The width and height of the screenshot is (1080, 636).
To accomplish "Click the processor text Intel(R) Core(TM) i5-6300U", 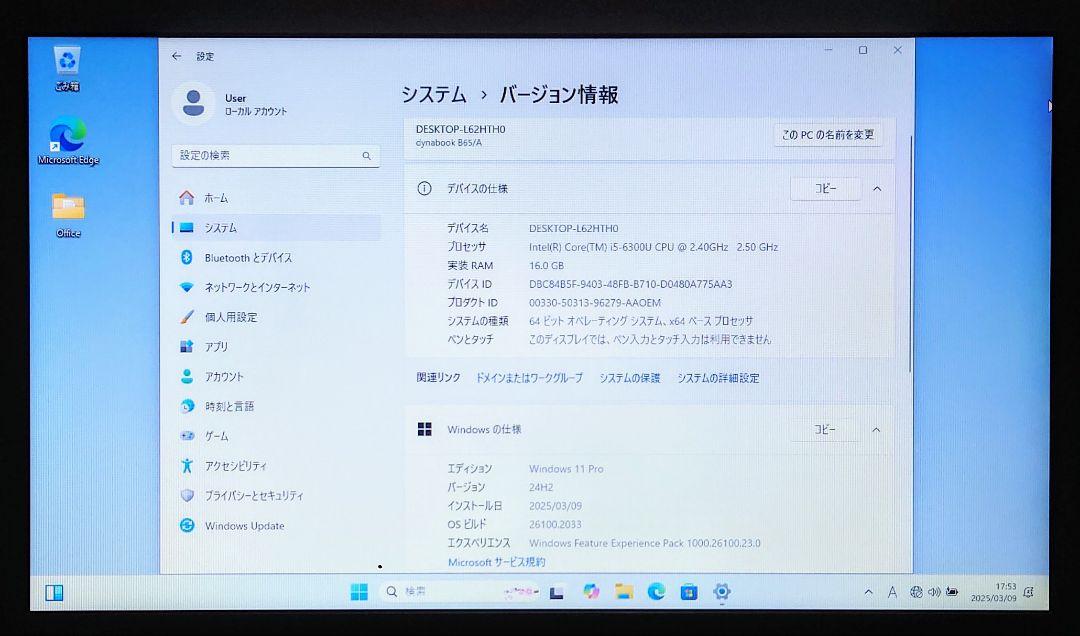I will (654, 247).
